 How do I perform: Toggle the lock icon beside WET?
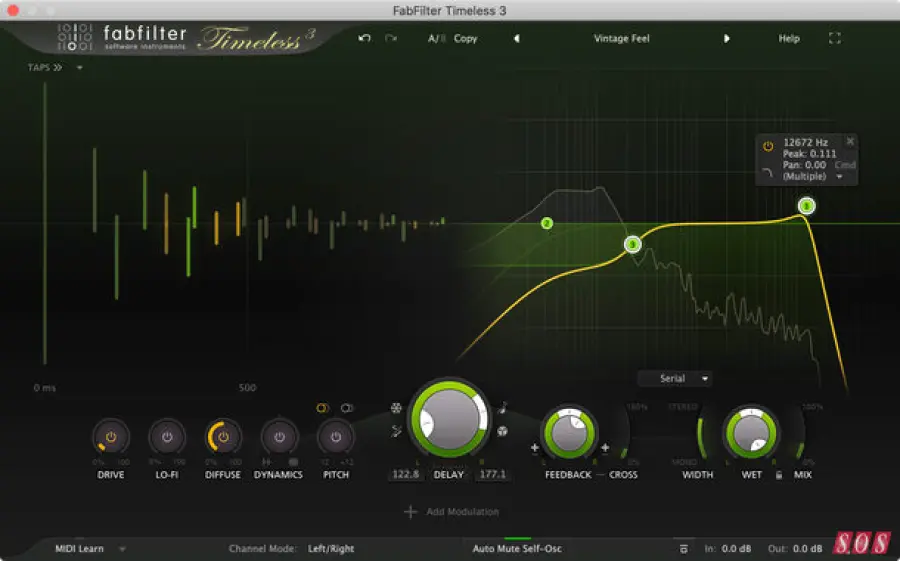(779, 475)
